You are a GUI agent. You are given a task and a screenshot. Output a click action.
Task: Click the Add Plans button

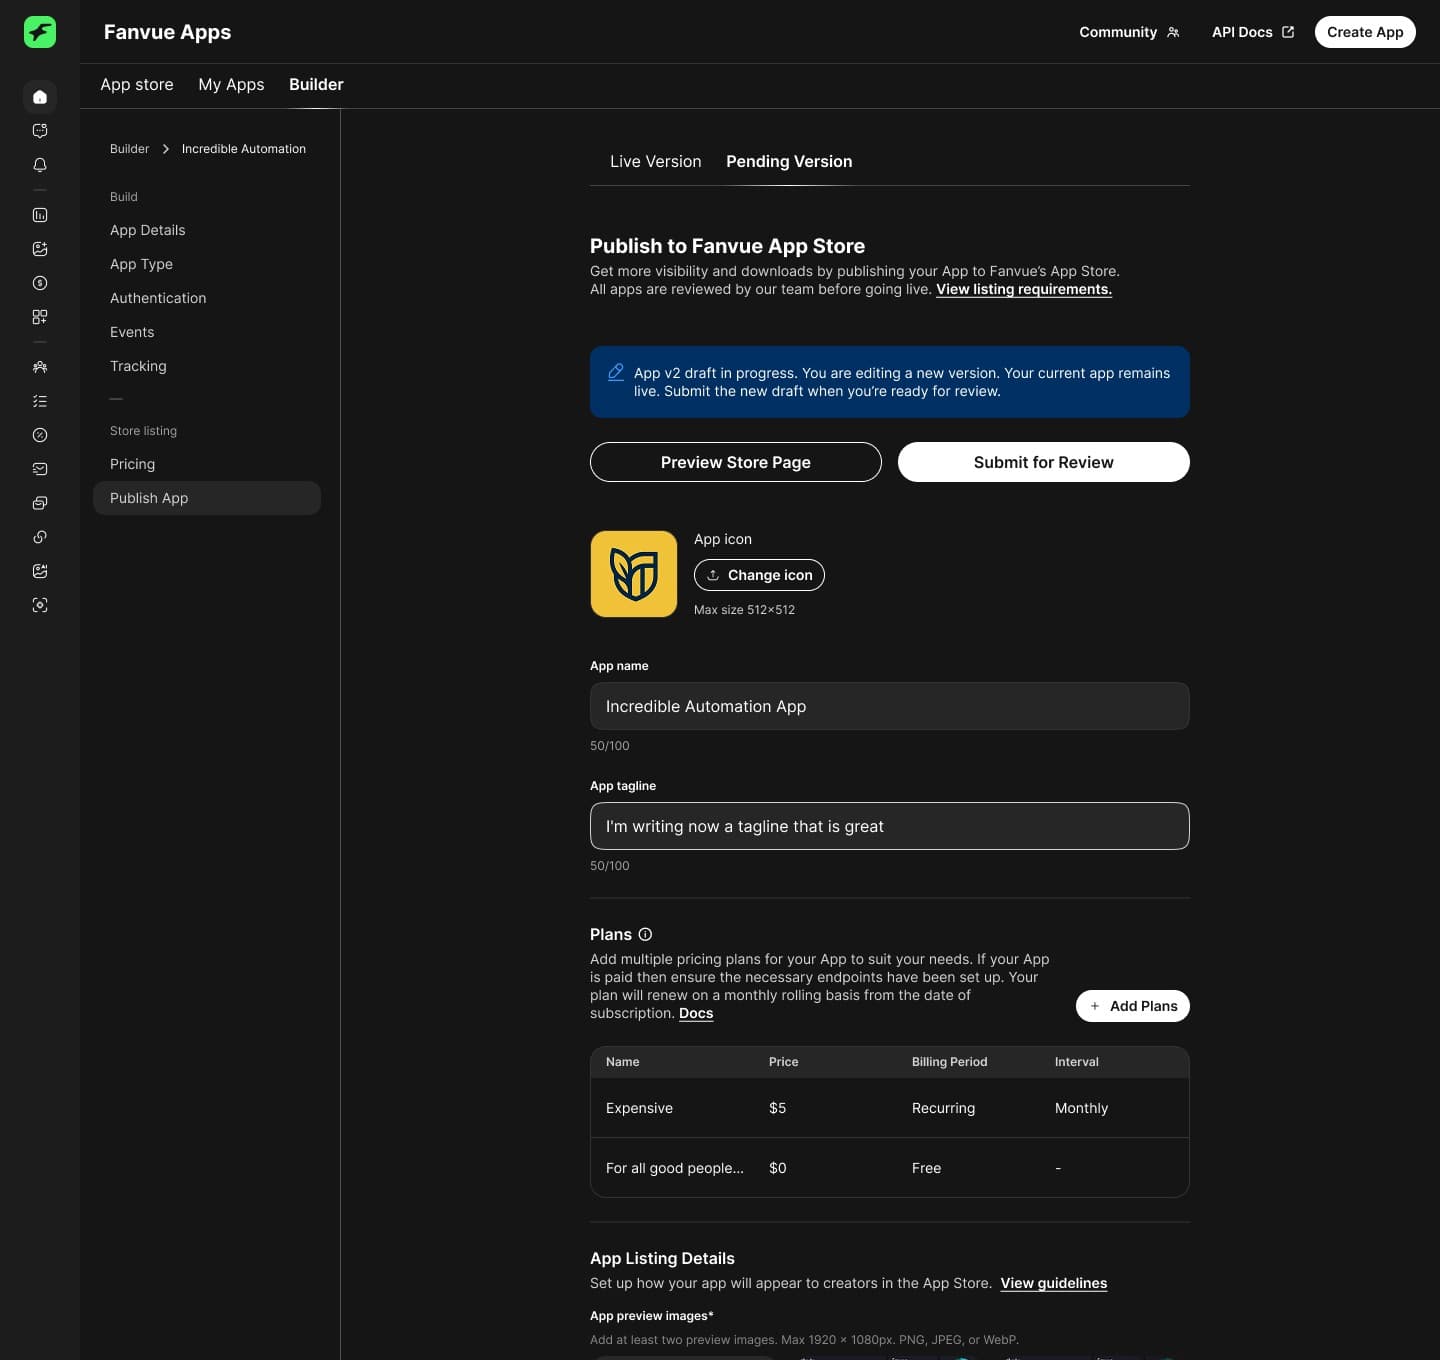1133,1006
